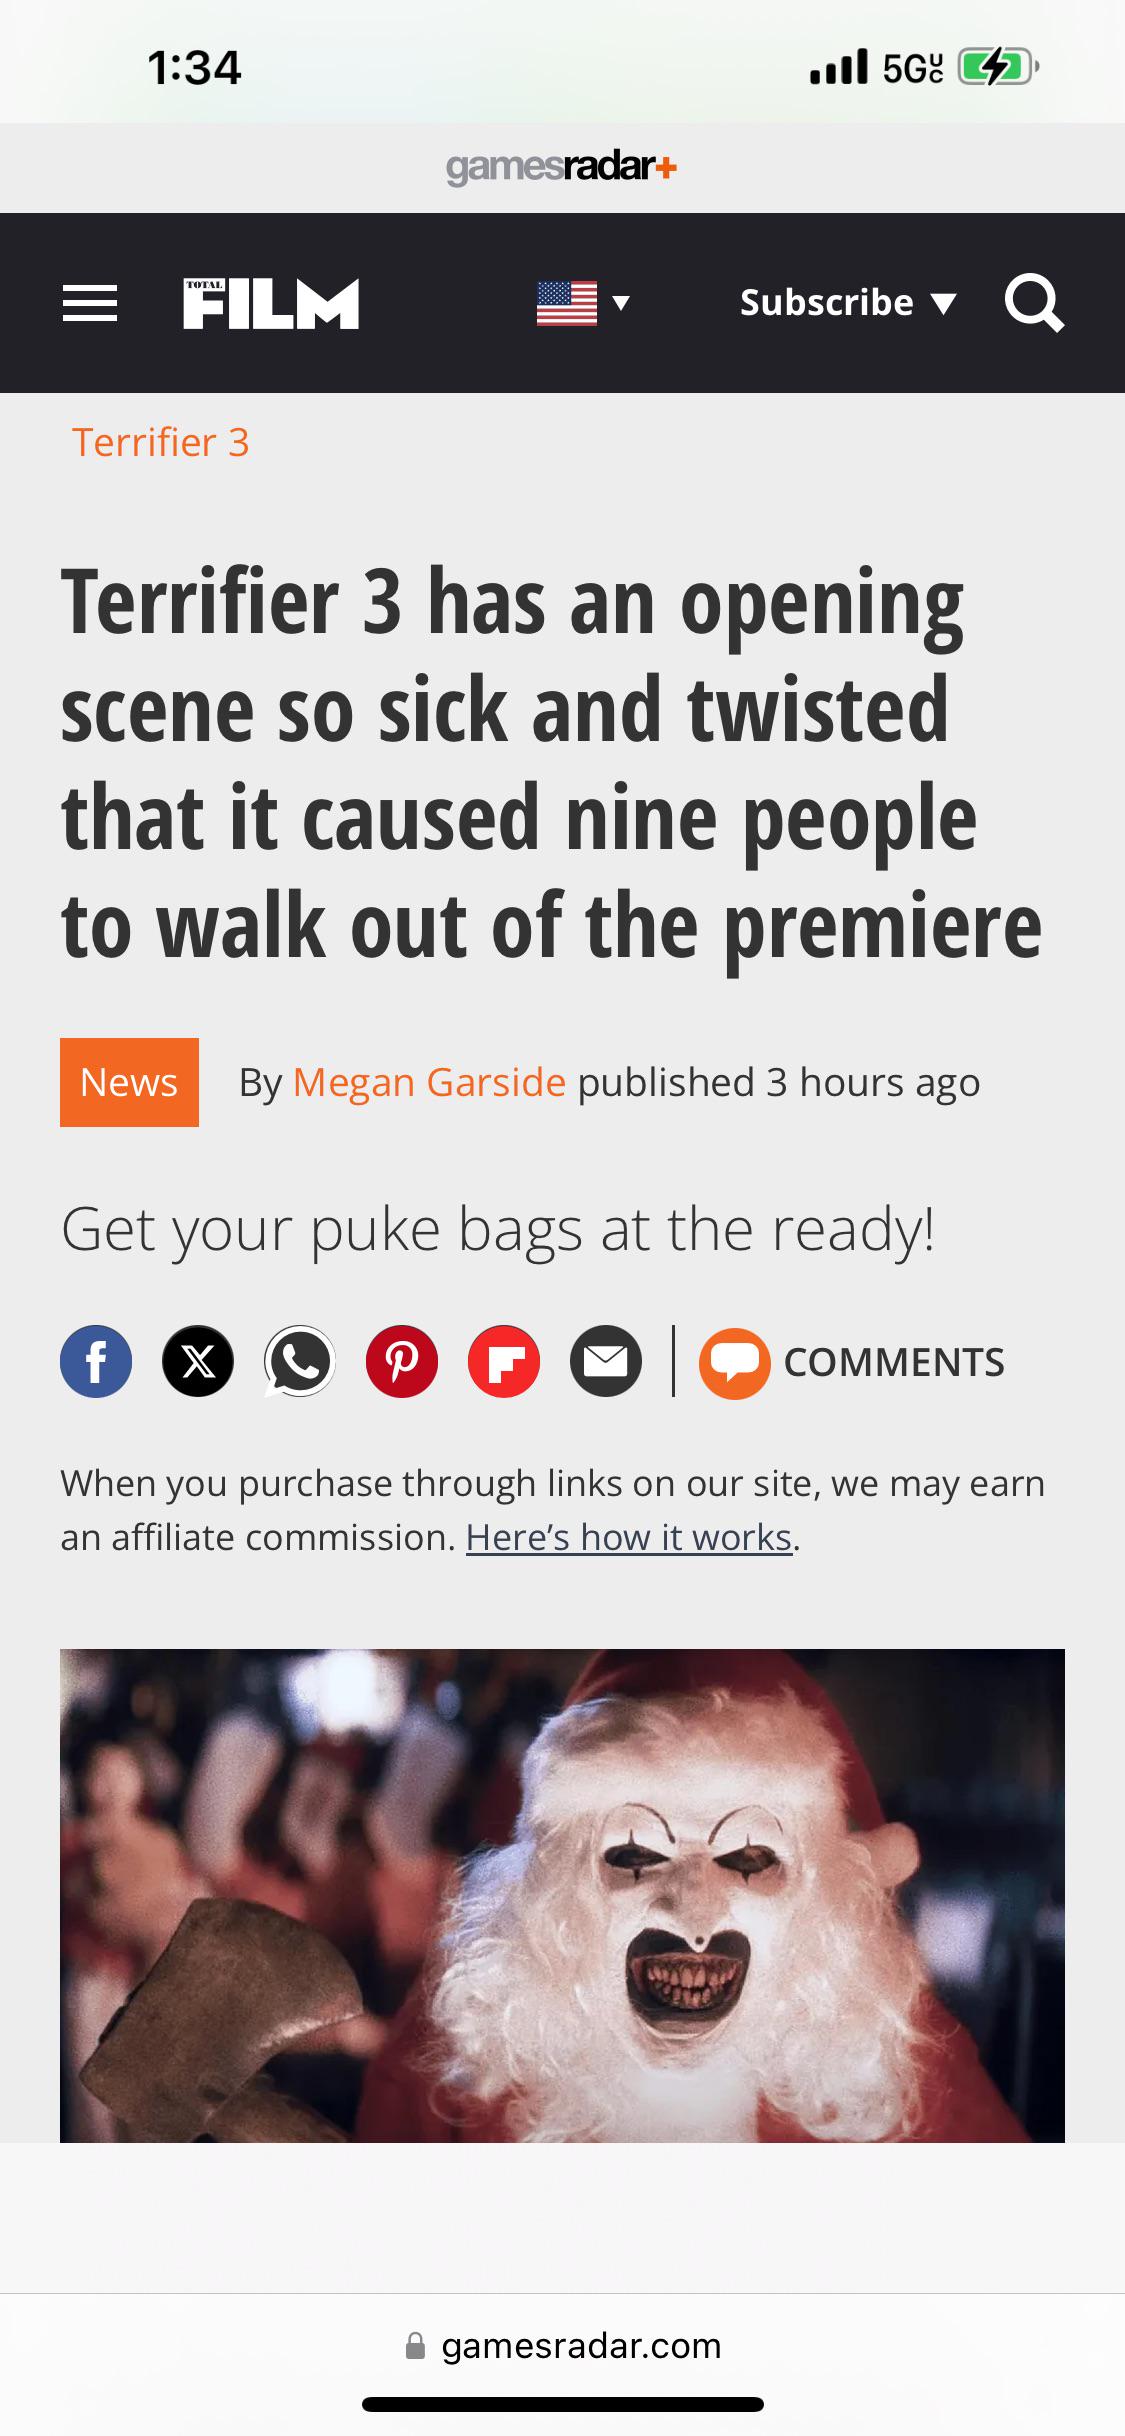Screen dimensions: 1125x2436
Task: Open the Terrifier 3 topic link
Action: click(160, 442)
